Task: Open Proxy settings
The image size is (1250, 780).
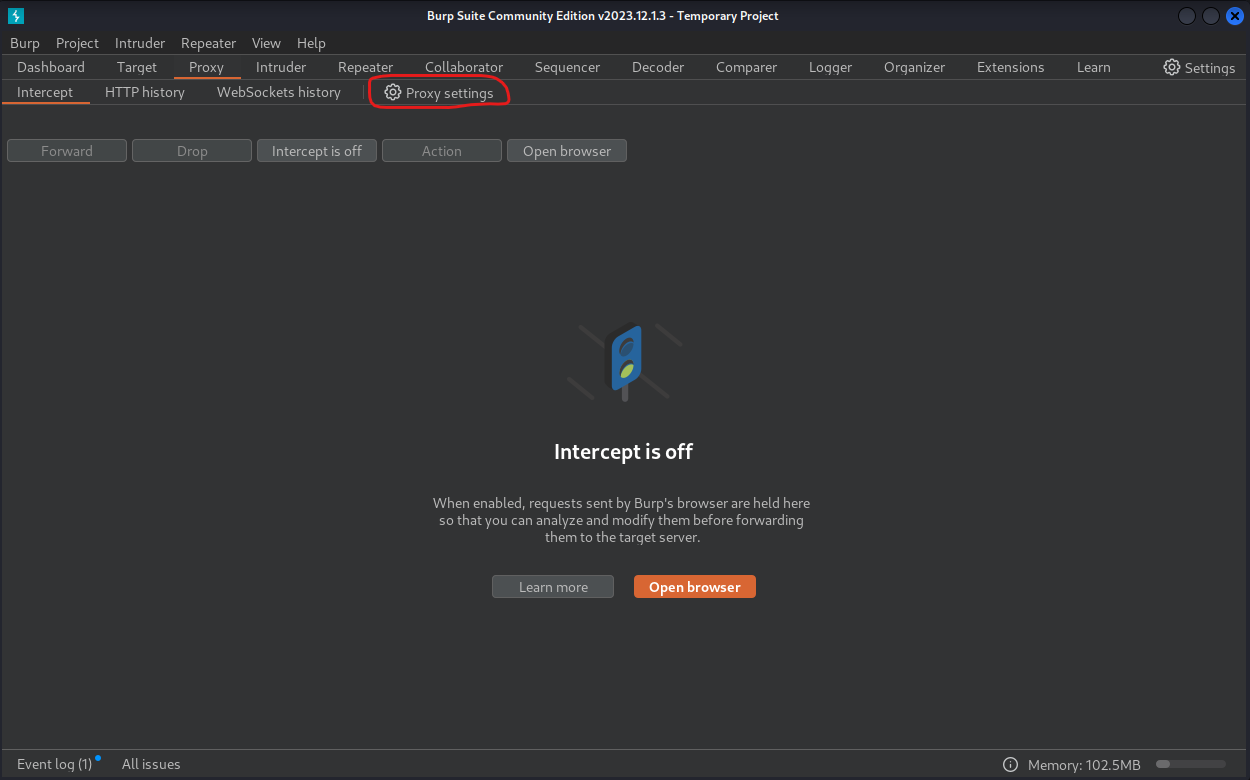Action: click(439, 92)
